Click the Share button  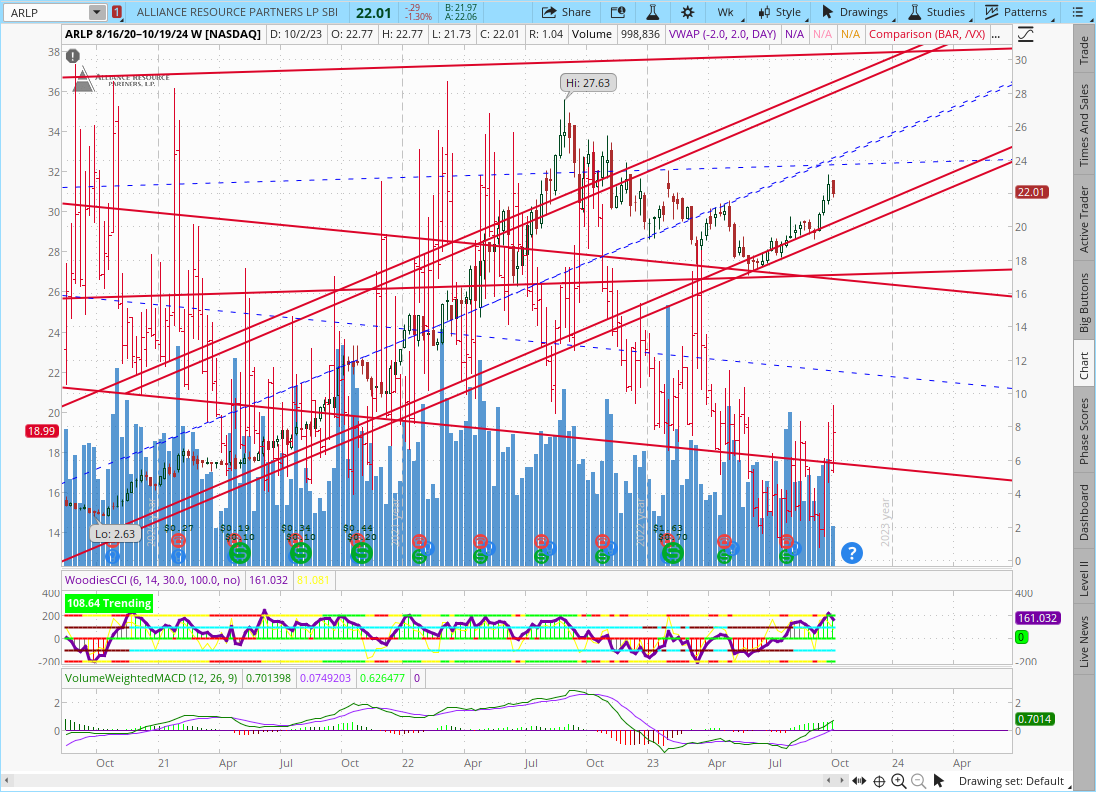(566, 12)
